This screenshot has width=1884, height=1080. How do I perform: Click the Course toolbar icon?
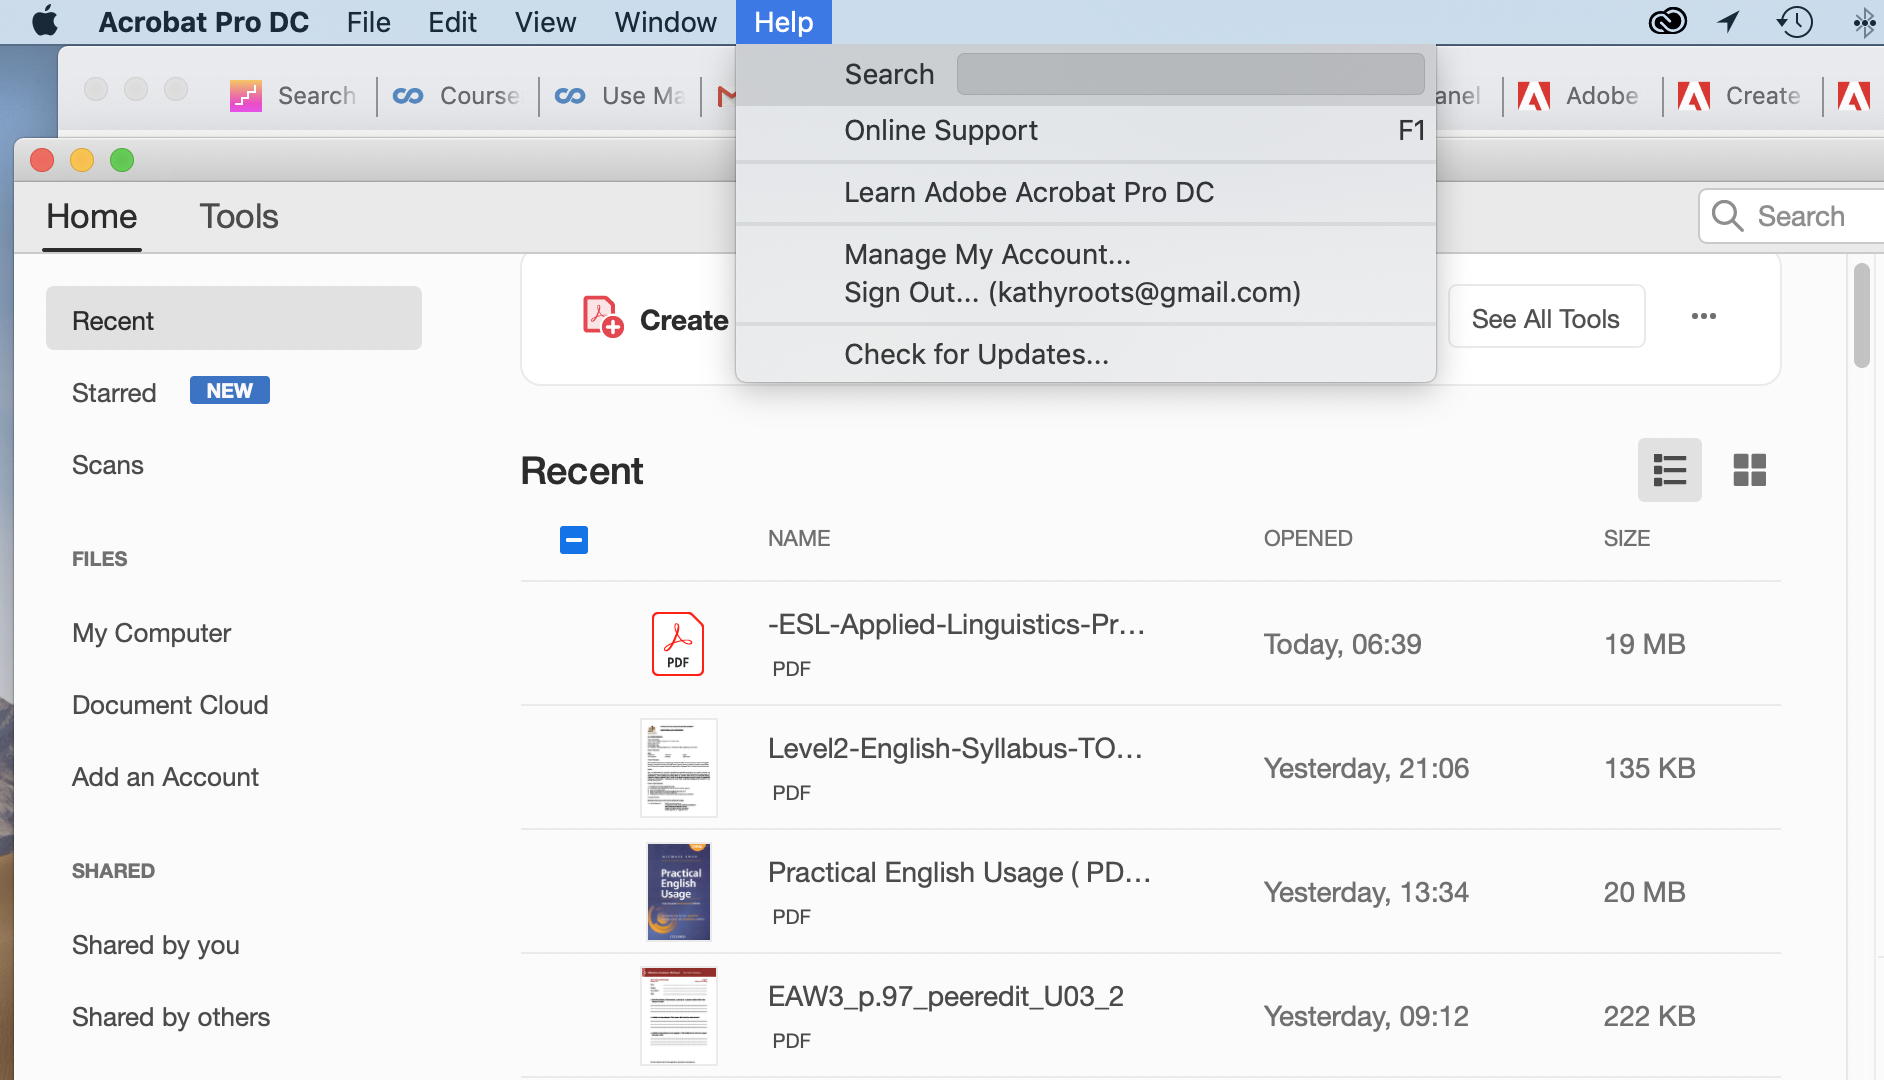(408, 95)
